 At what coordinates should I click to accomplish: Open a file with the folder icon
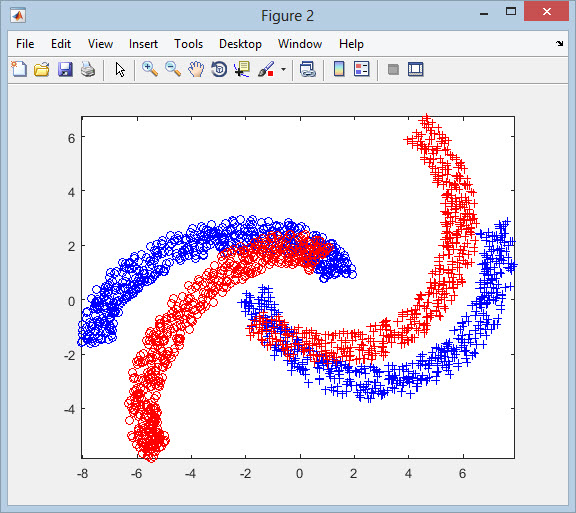pos(42,69)
